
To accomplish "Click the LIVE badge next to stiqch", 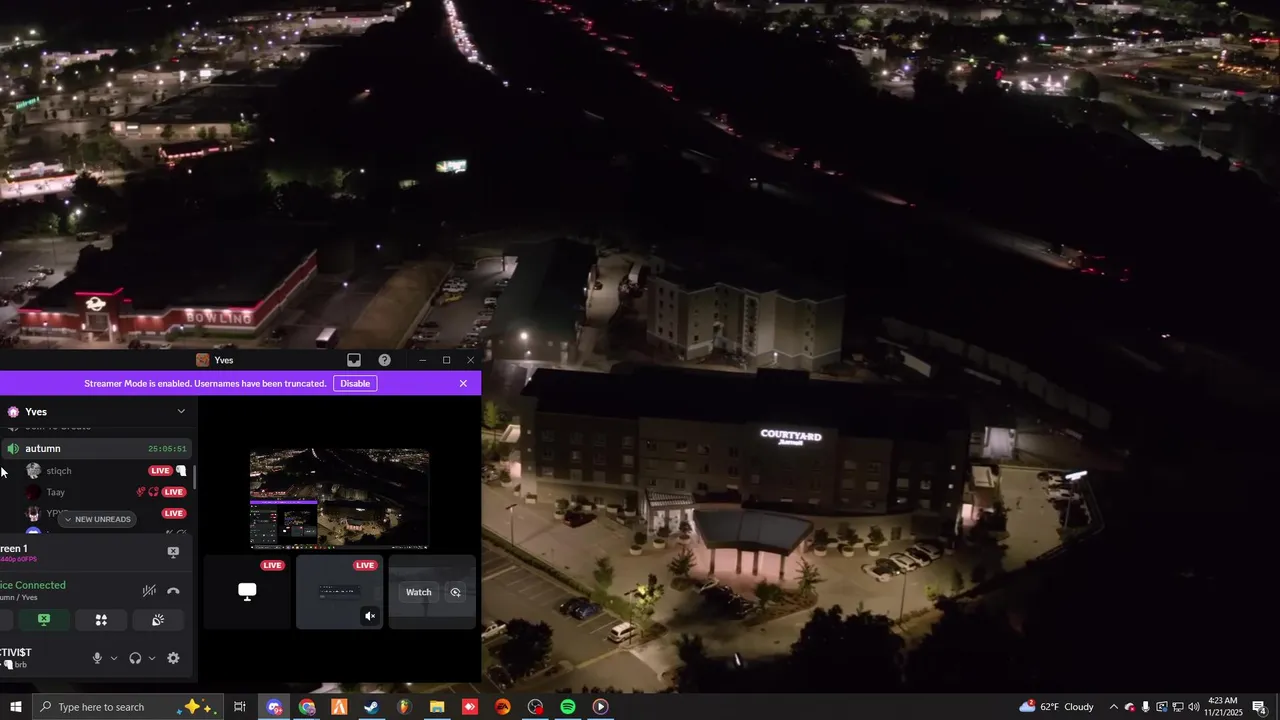I will 160,471.
